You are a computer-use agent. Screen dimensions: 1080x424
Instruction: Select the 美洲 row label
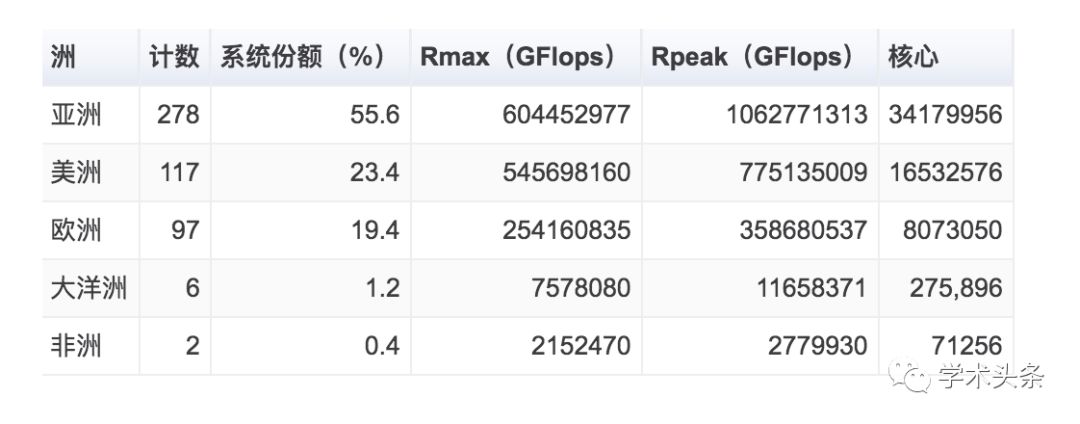coord(76,172)
